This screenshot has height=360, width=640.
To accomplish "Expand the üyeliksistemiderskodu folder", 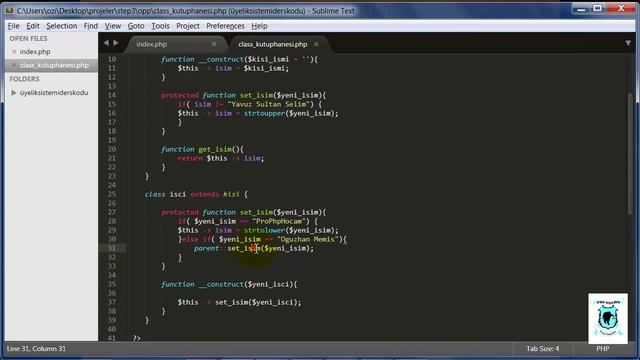I will (13, 93).
